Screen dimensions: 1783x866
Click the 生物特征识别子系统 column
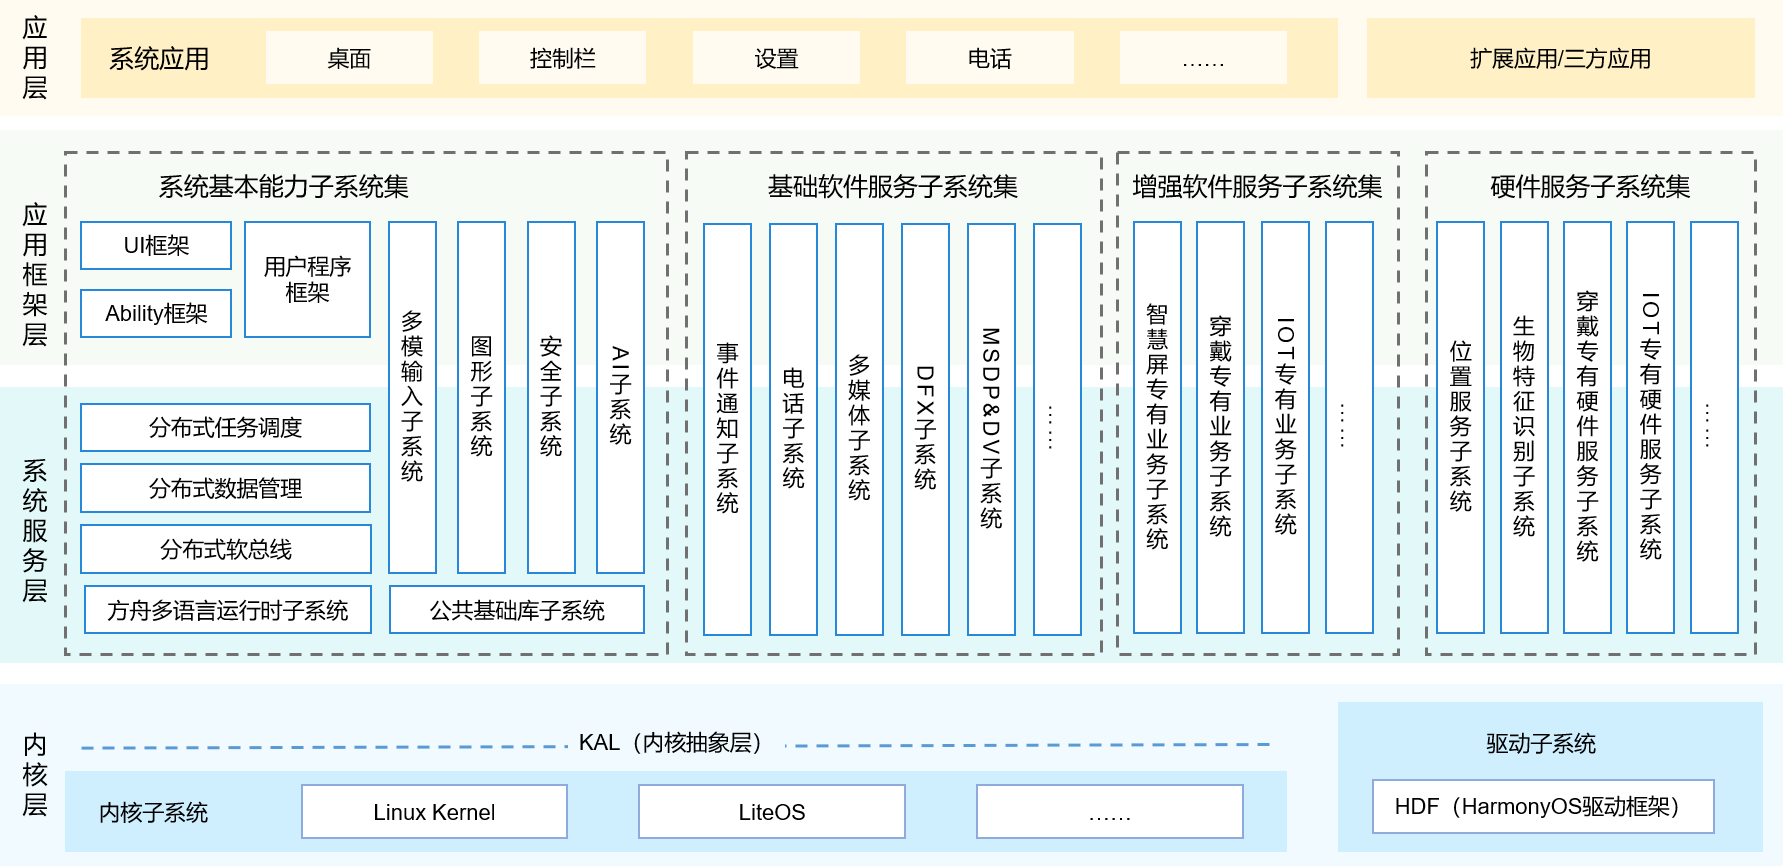1524,427
